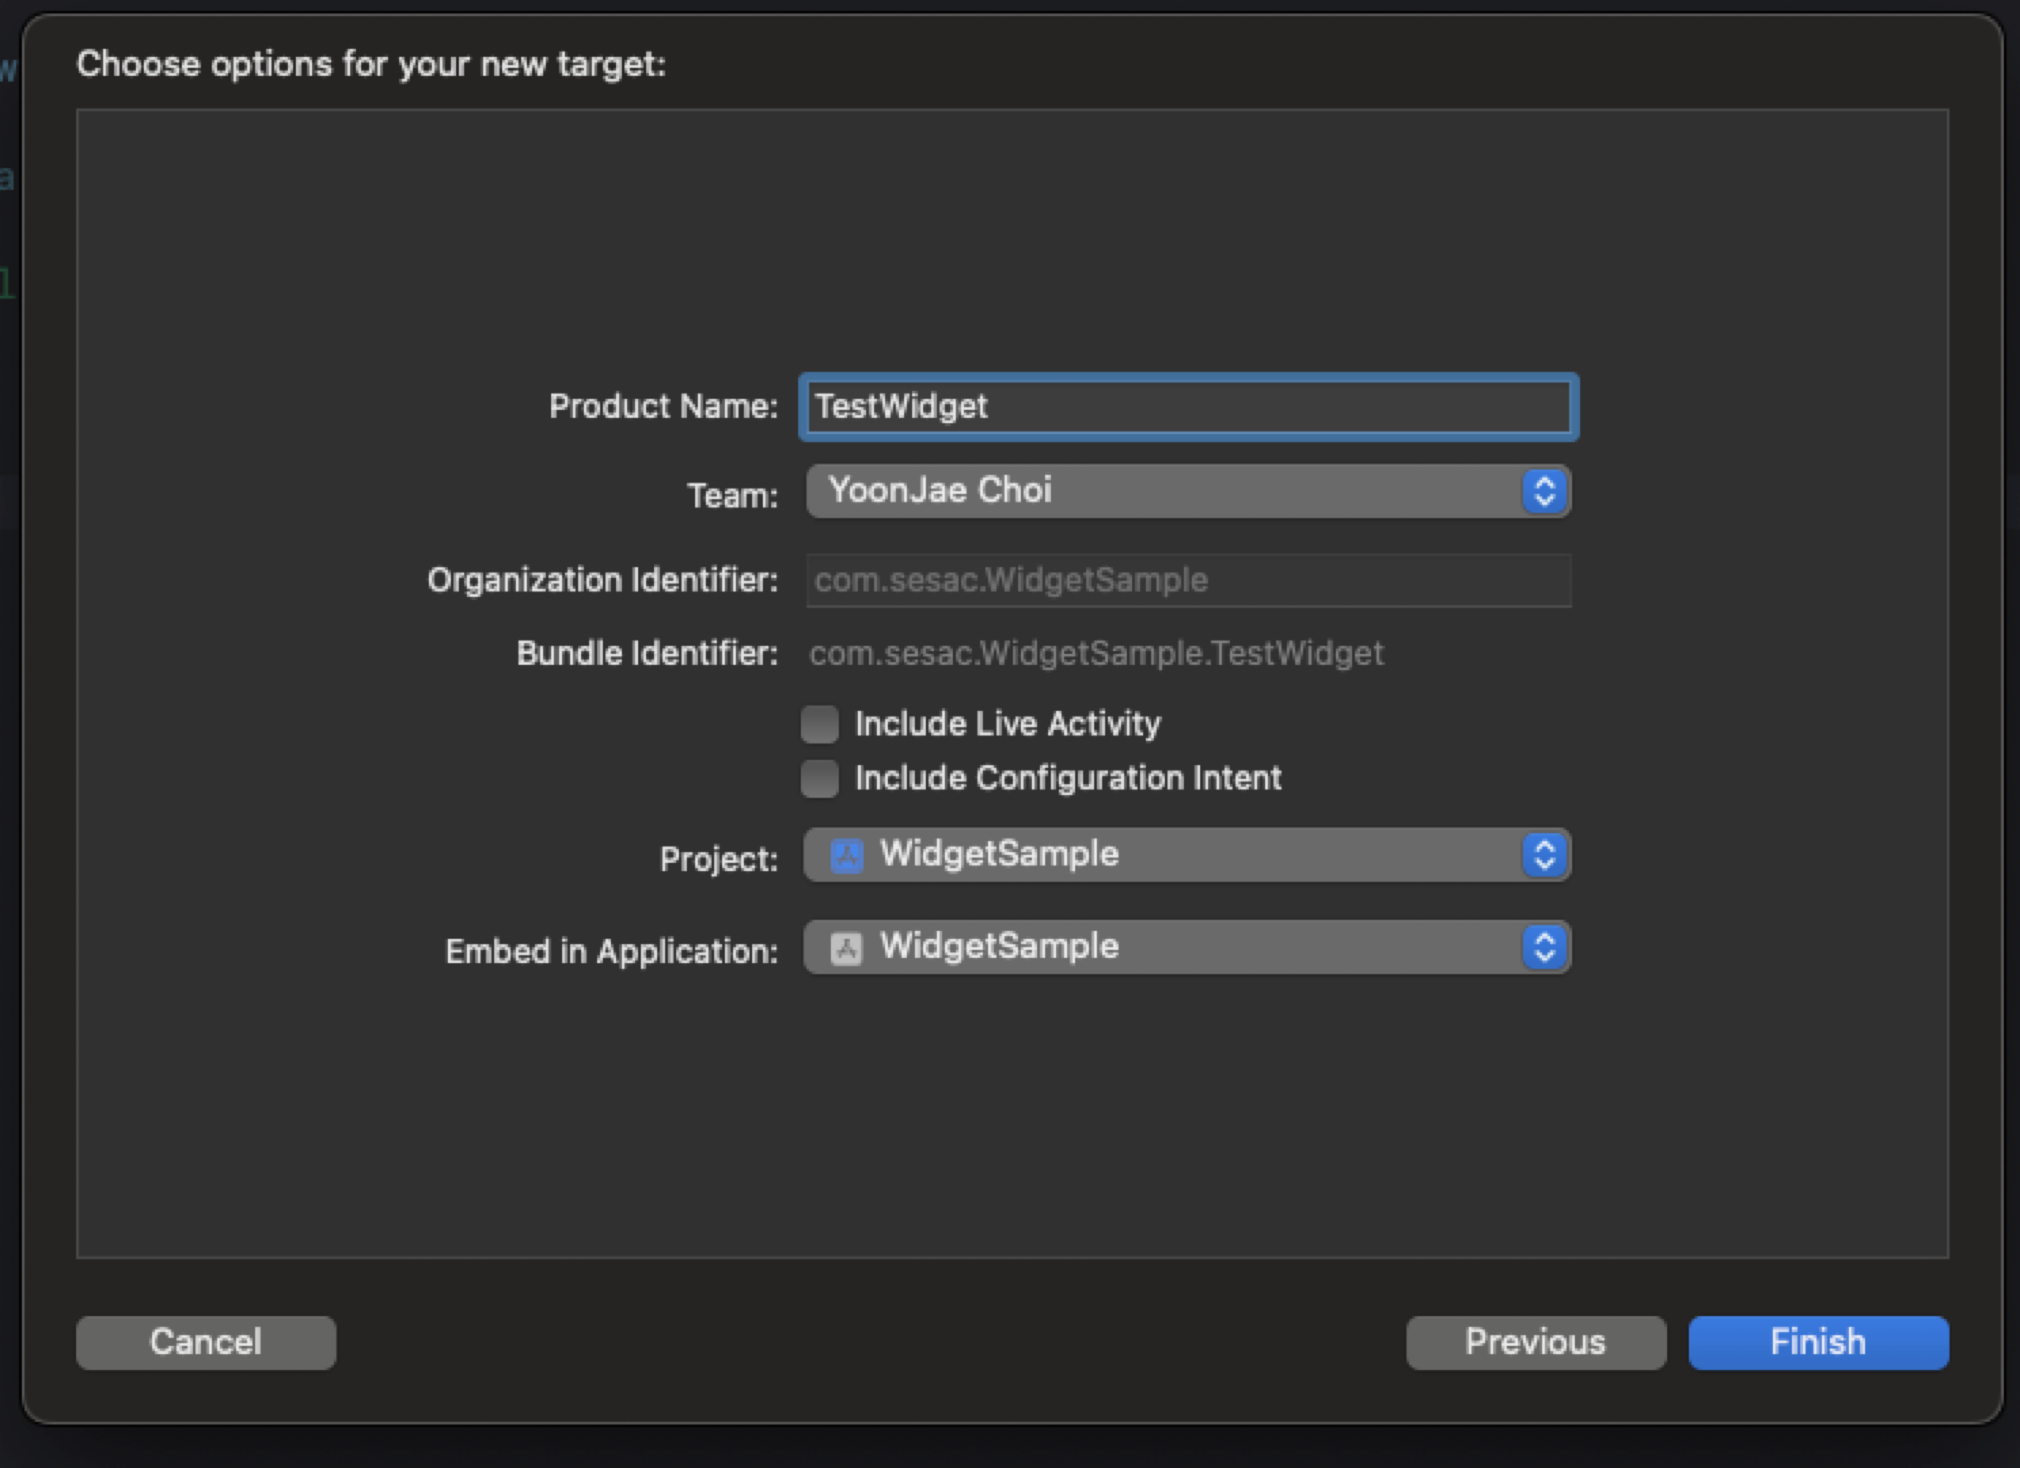The image size is (2020, 1468).
Task: Tick the Include Configuration Intent checkbox
Action: (819, 778)
